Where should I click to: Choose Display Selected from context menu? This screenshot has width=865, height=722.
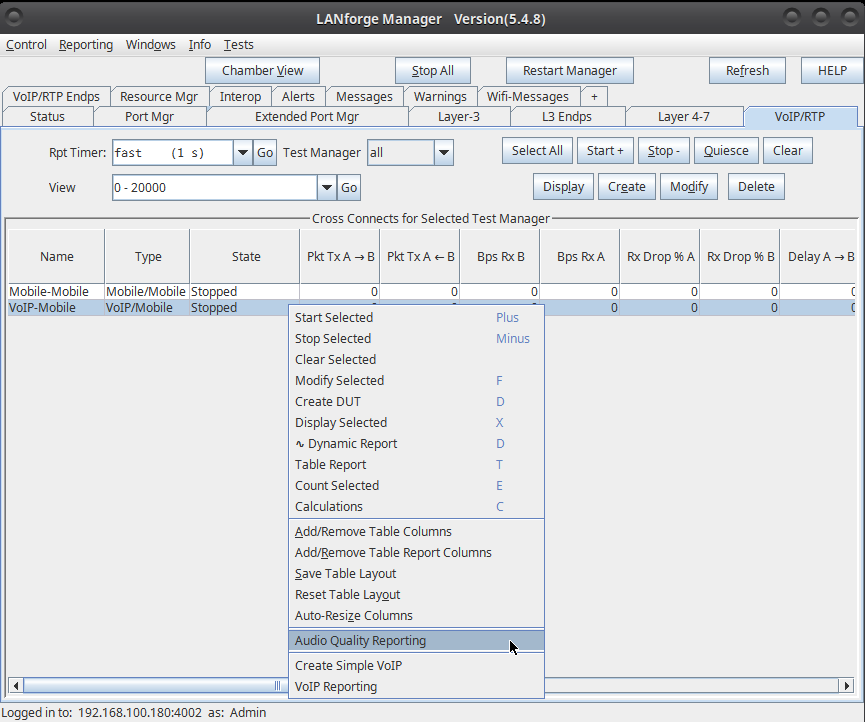tap(417, 422)
